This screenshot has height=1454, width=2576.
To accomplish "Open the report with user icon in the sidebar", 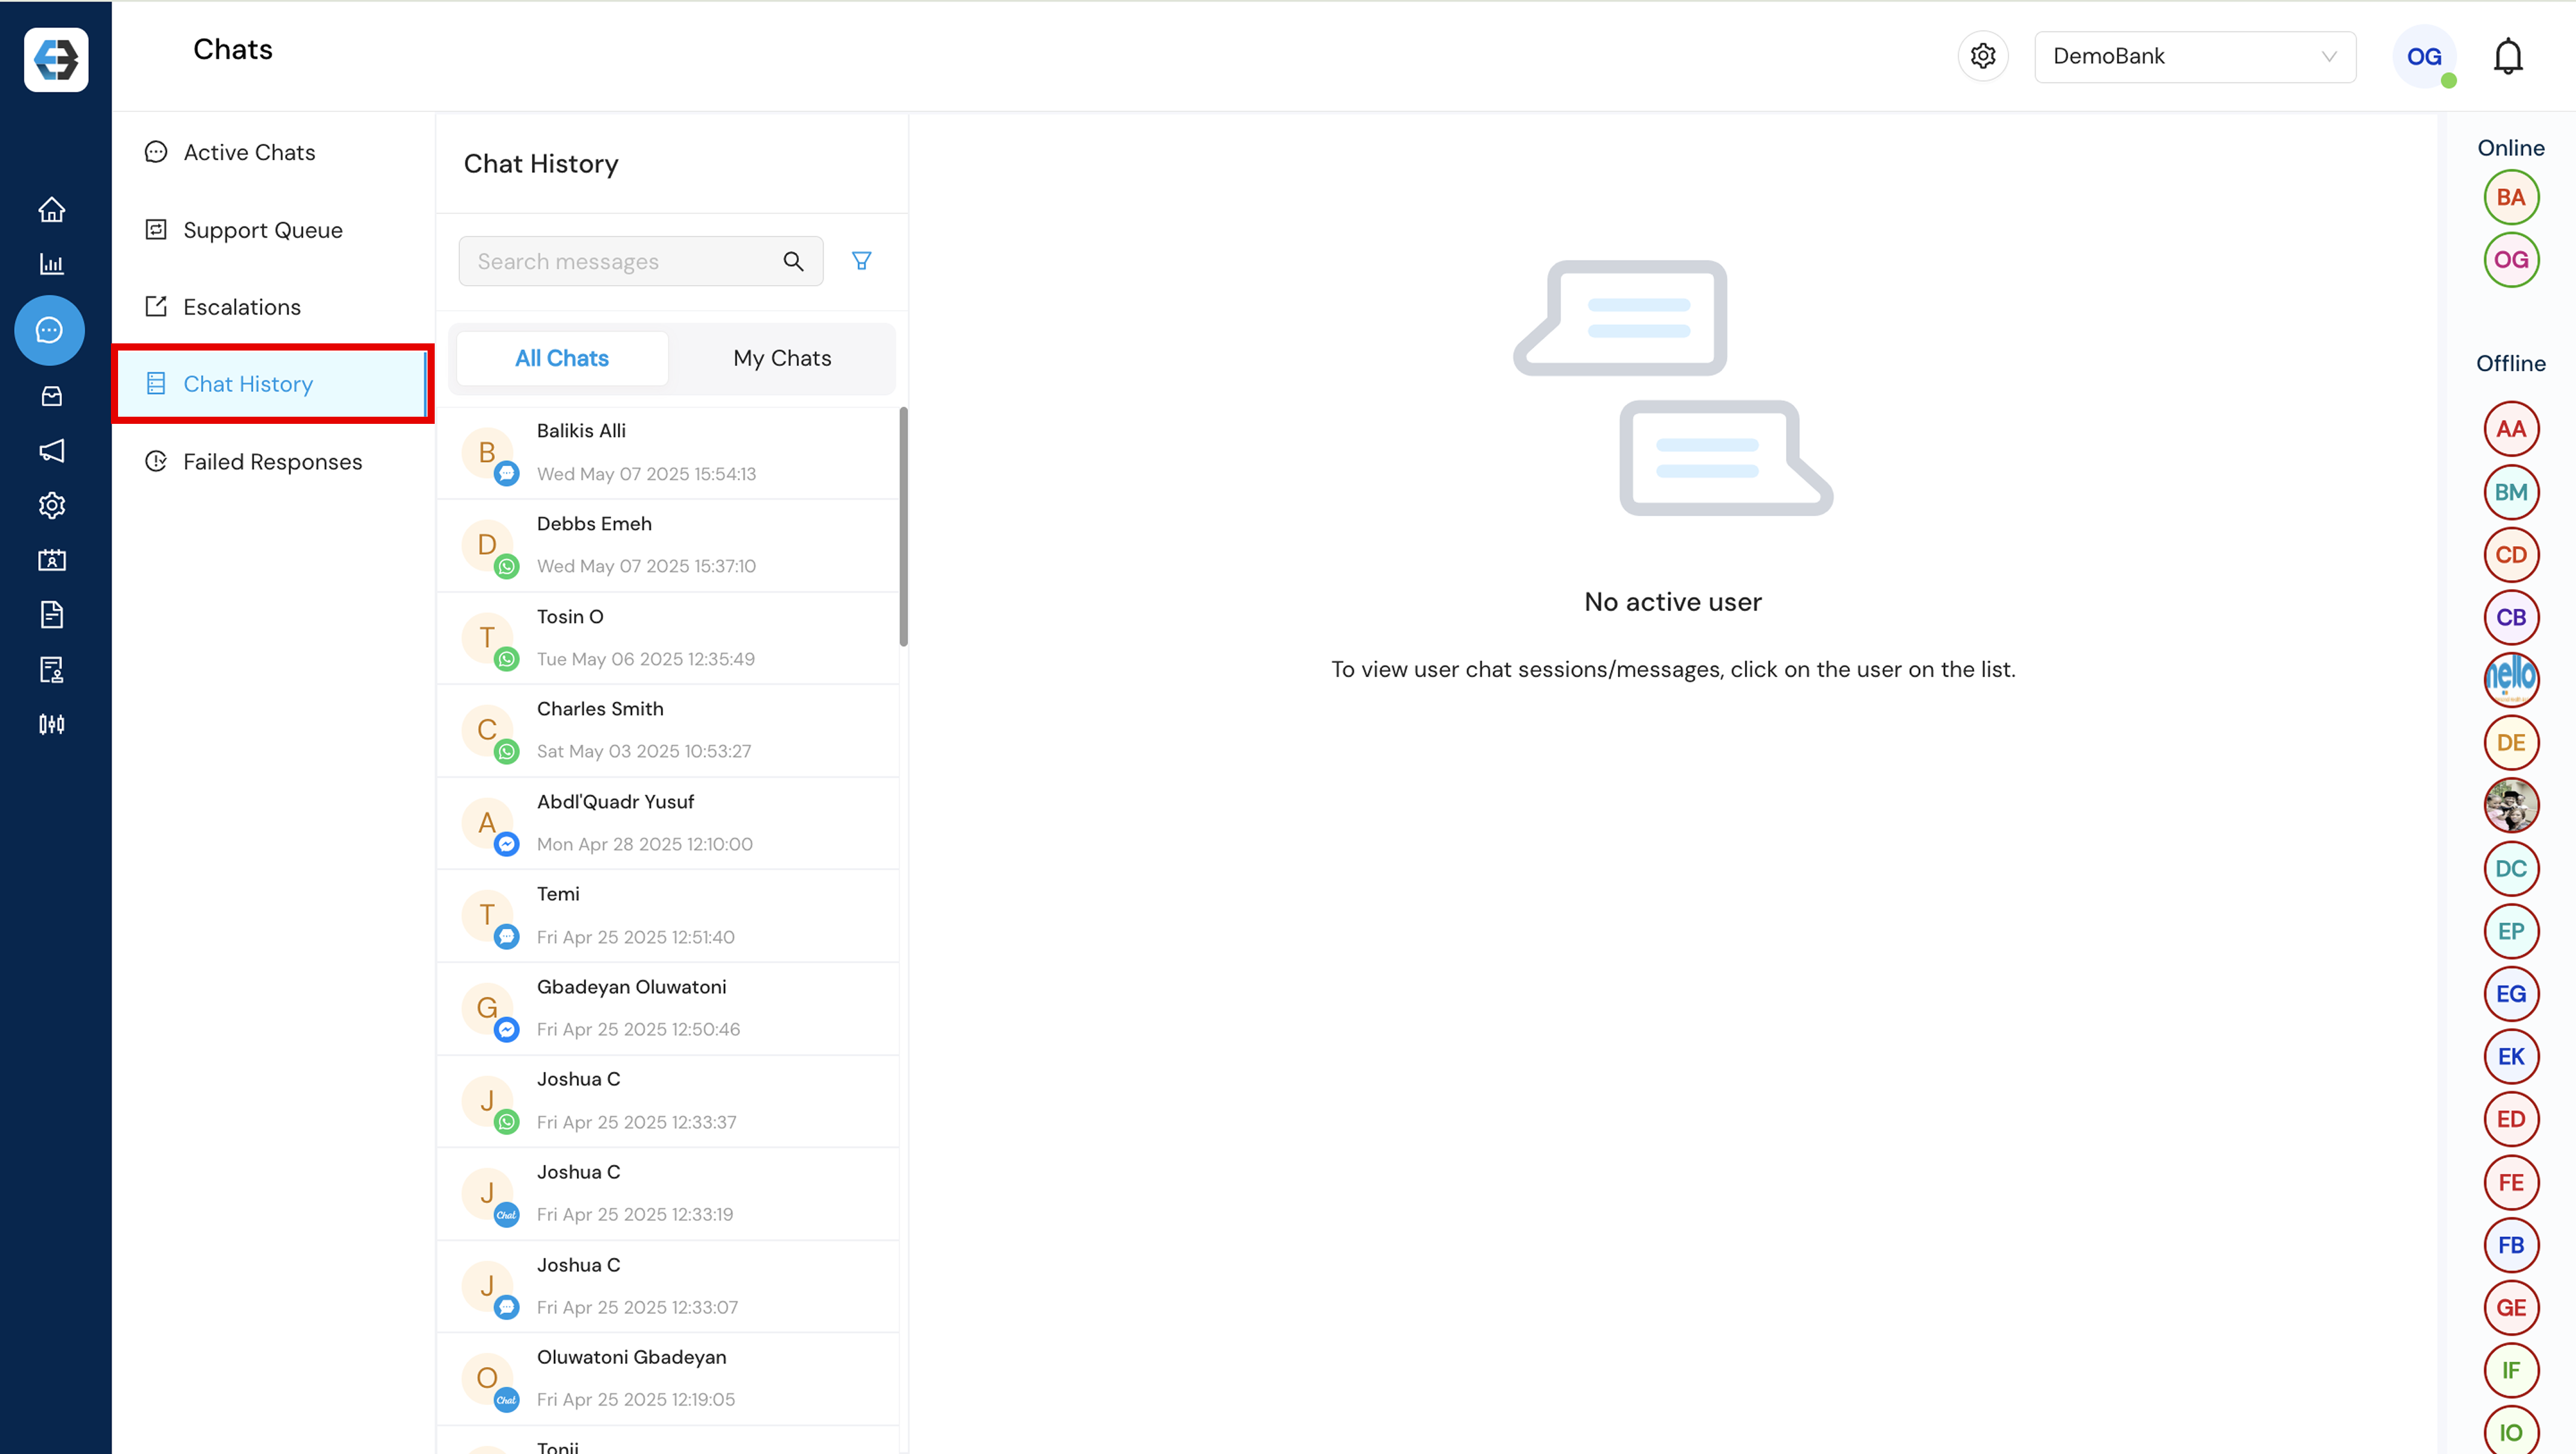I will pyautogui.click(x=51, y=669).
